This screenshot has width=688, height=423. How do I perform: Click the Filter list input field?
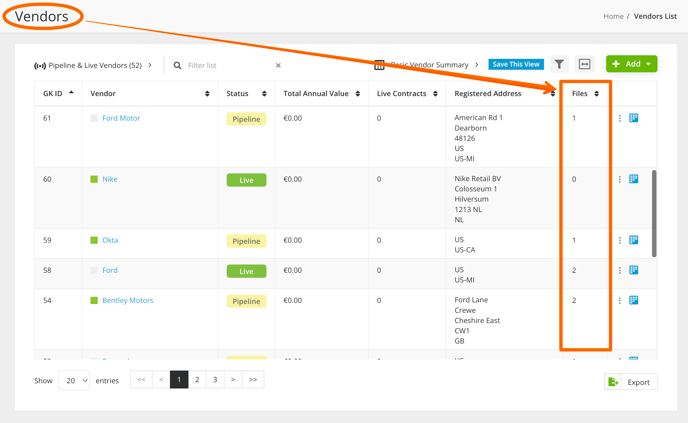228,65
